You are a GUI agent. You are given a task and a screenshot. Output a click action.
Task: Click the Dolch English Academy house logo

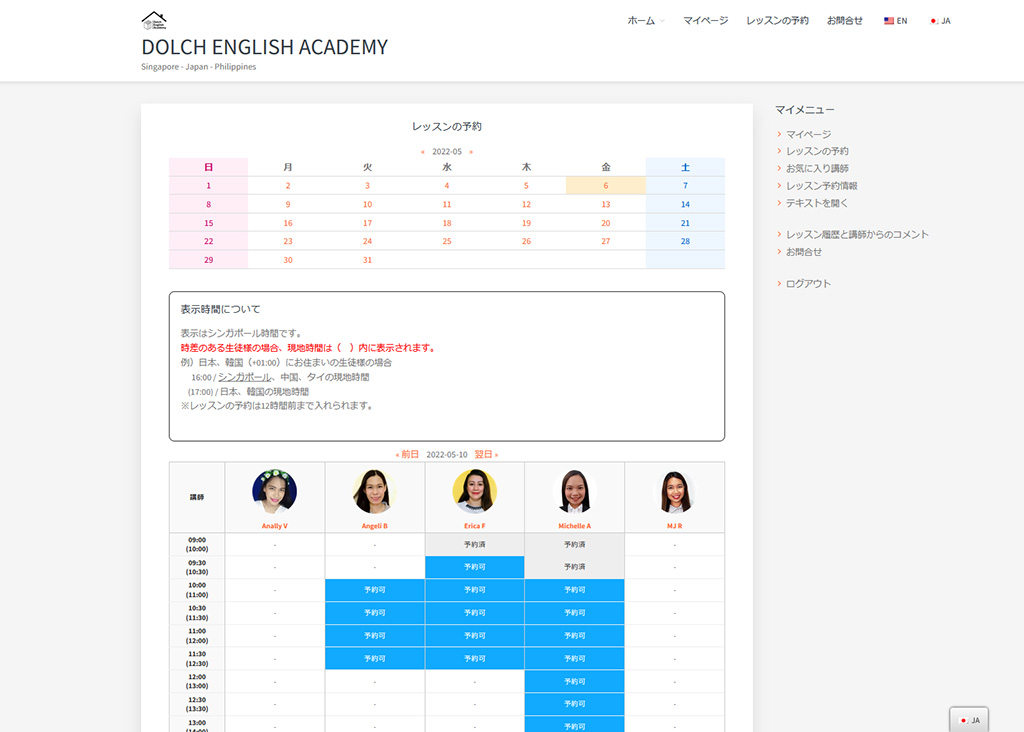[x=154, y=20]
